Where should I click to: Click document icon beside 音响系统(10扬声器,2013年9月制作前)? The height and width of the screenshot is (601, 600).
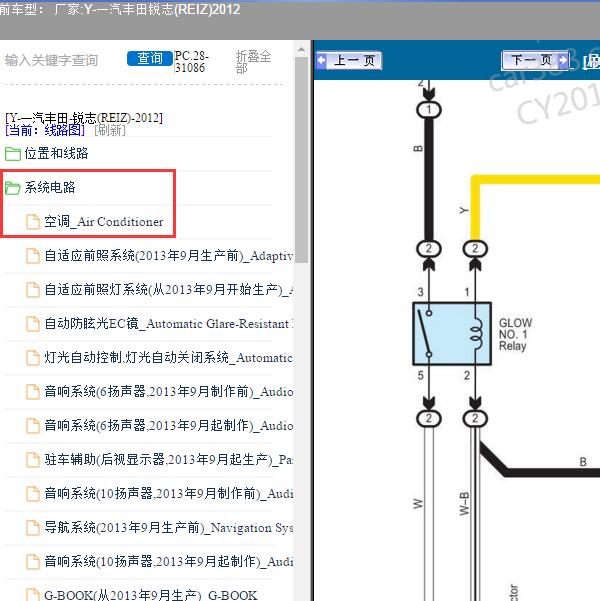(33, 494)
